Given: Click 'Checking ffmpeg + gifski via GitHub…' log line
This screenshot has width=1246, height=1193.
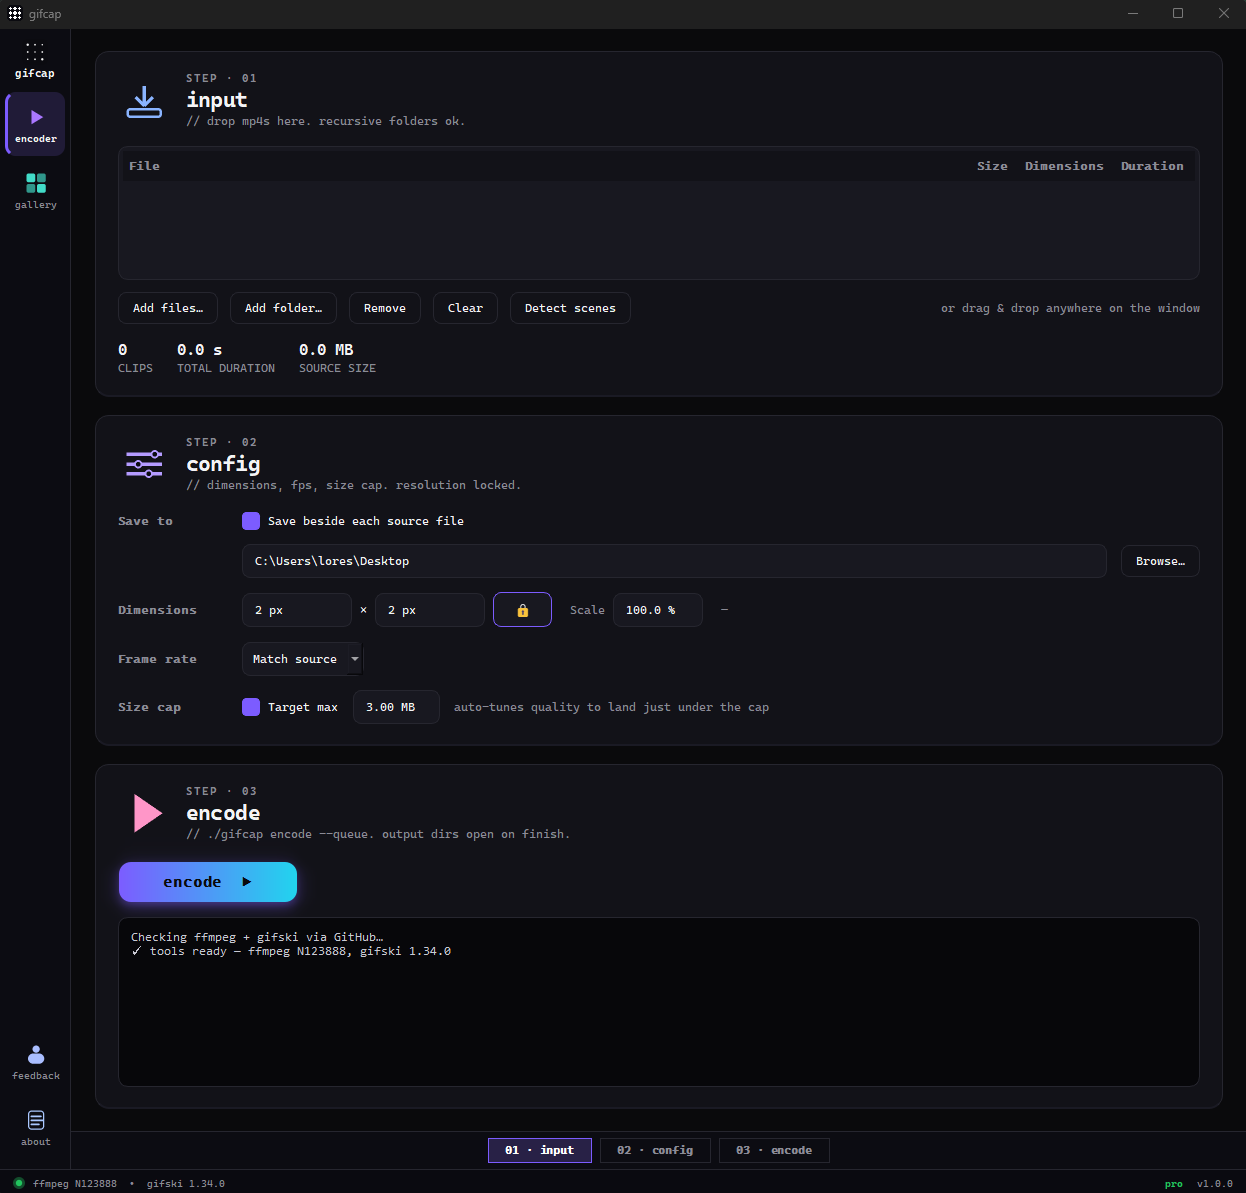Looking at the screenshot, I should (257, 937).
